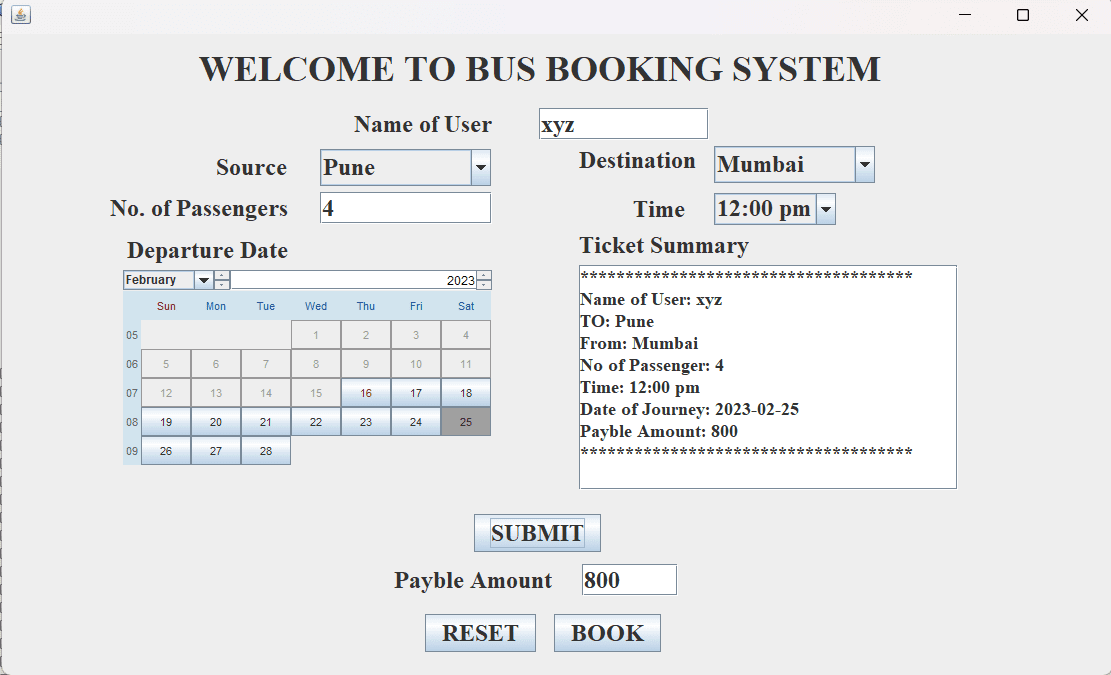
Task: Select February 19 on the calendar
Action: [165, 422]
